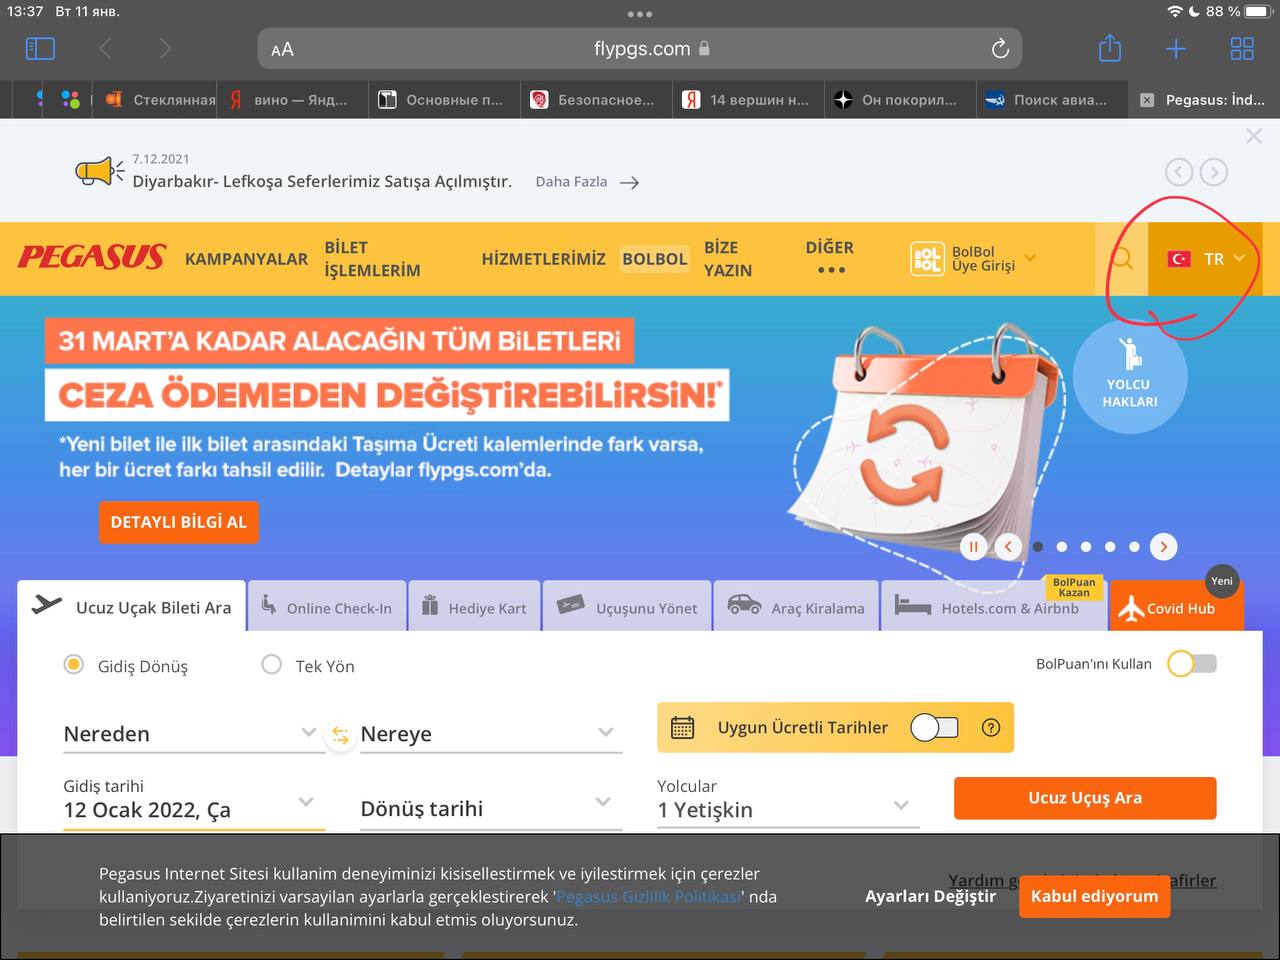
Task: Click the Pegasus logo
Action: click(x=91, y=258)
